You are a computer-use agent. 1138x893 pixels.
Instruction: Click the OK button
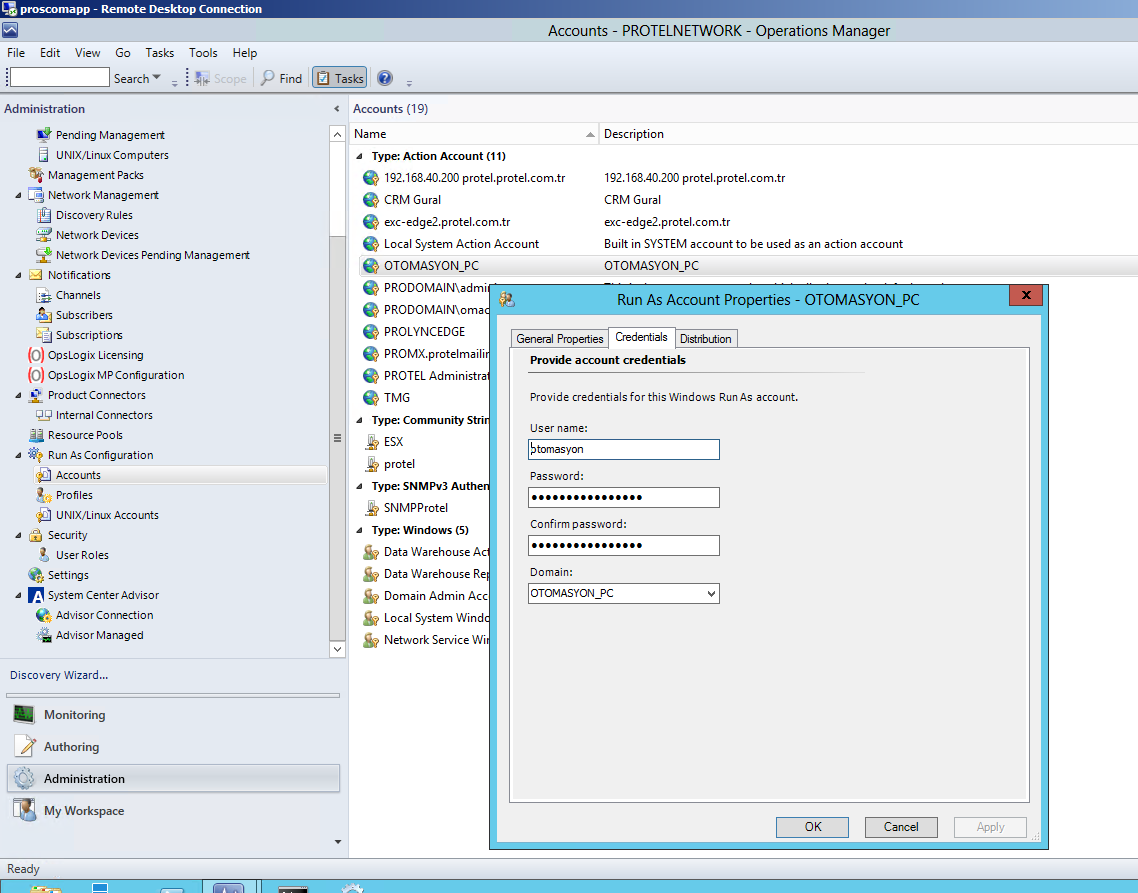(812, 827)
